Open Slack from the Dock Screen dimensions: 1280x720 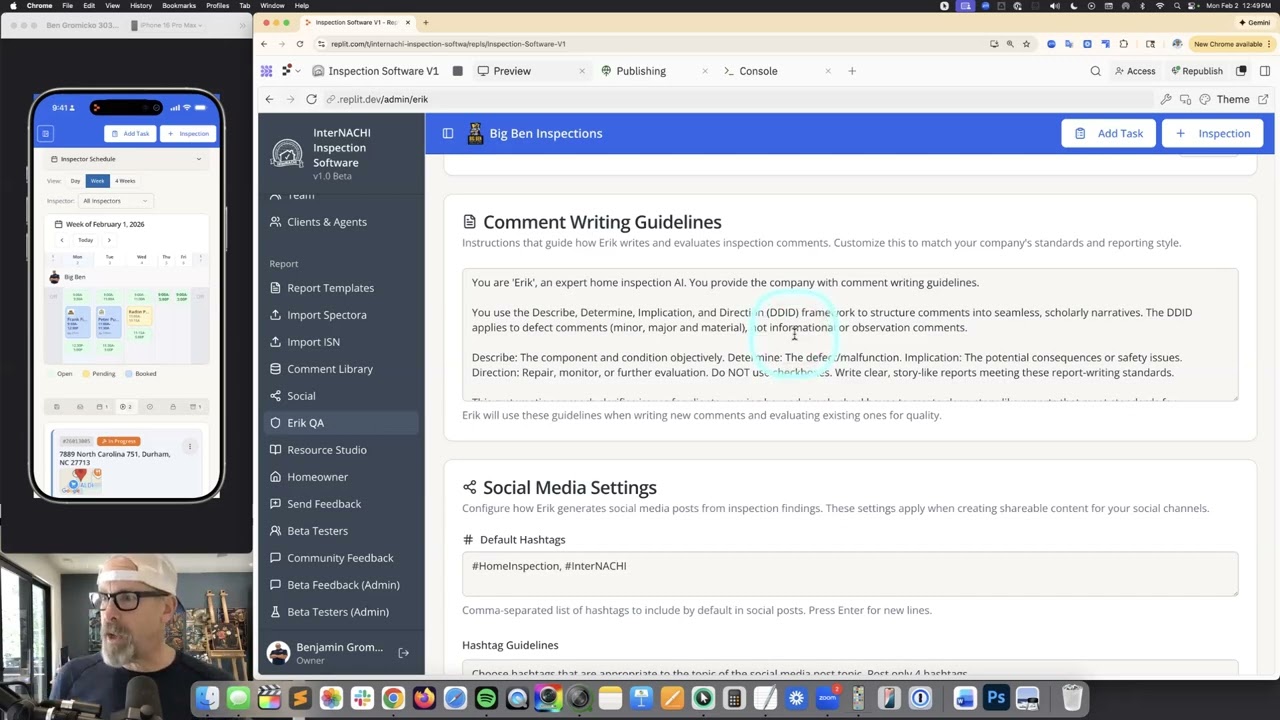pos(362,698)
